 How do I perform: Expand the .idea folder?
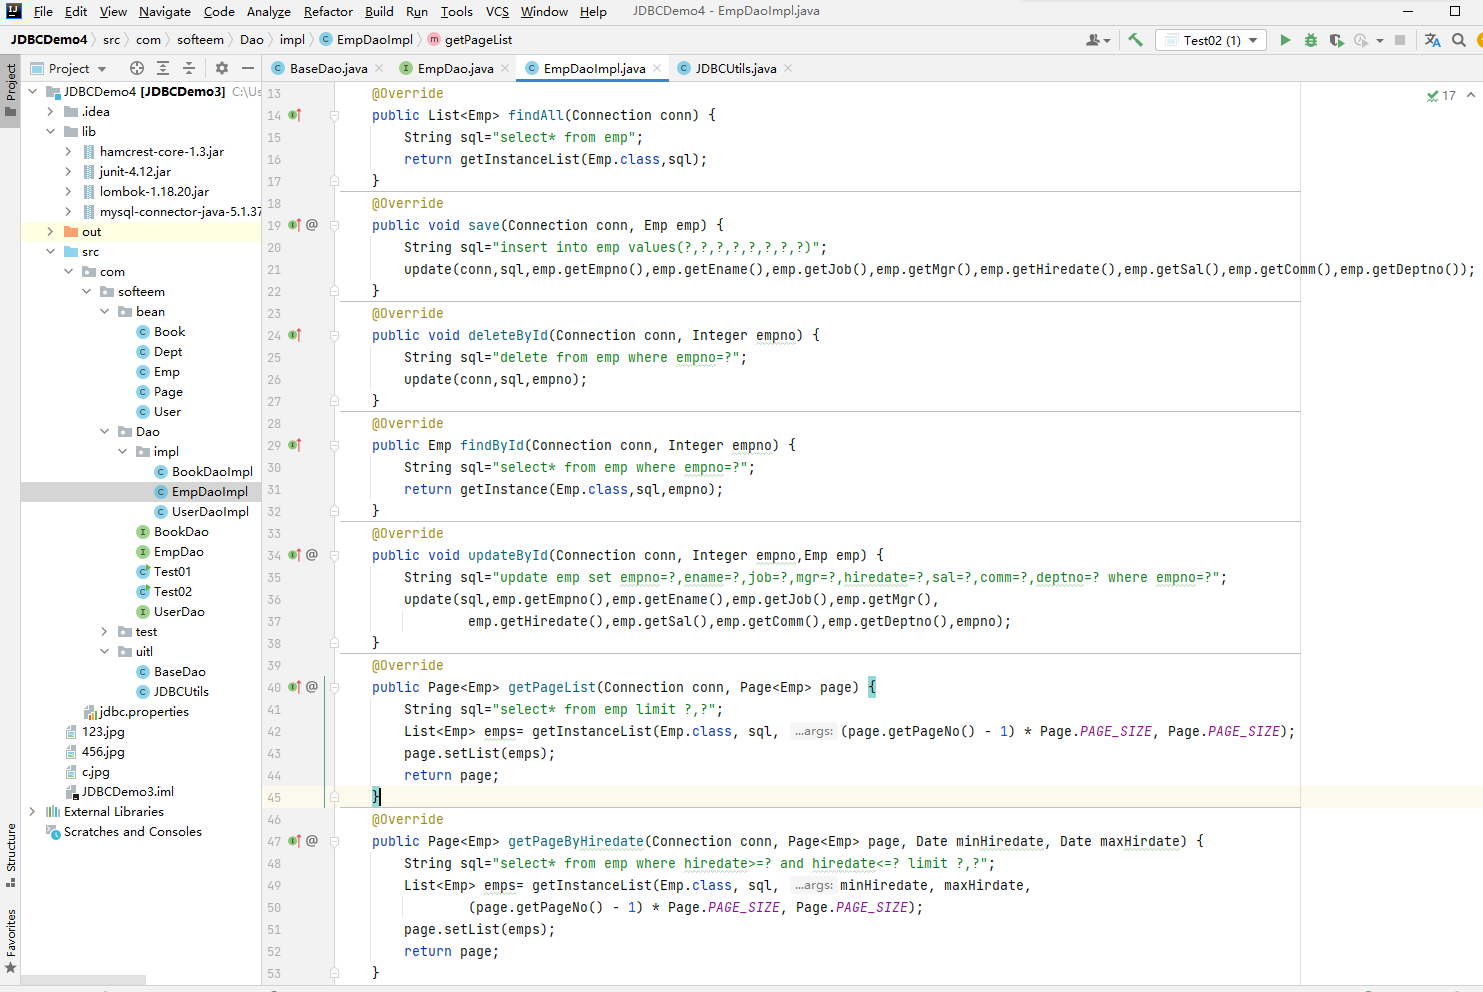tap(50, 111)
